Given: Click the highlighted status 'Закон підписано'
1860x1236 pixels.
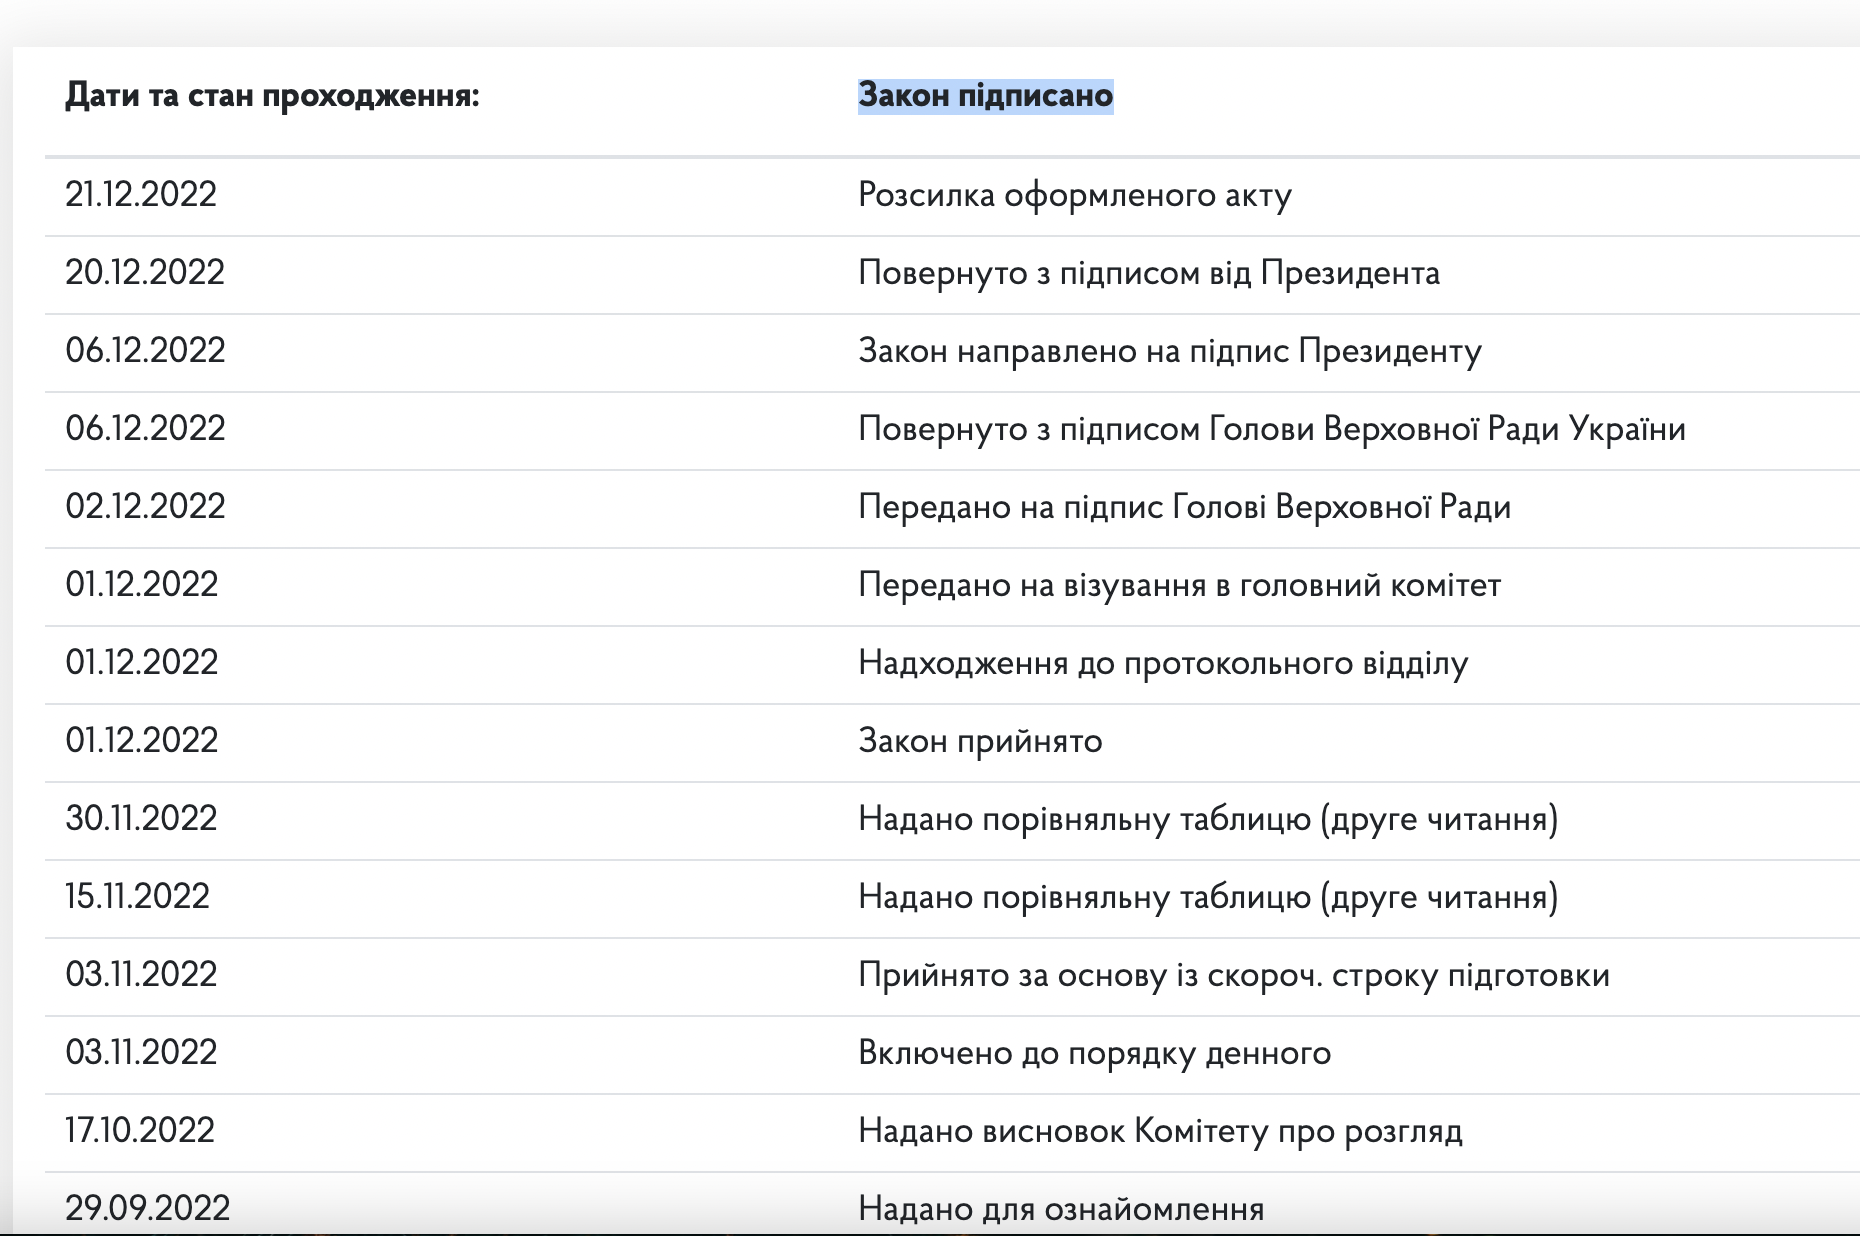Looking at the screenshot, I should (985, 95).
